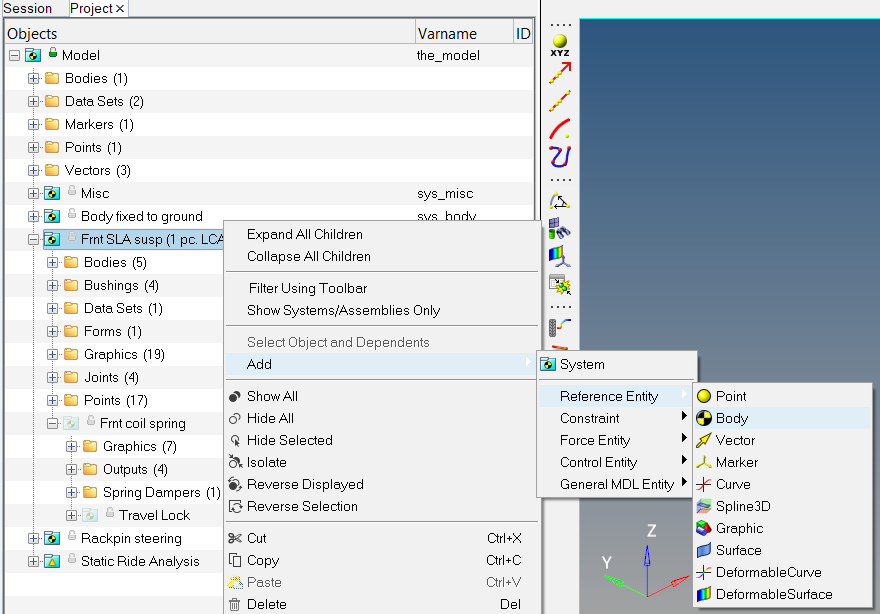
Task: Click the Points XYZ sphere toolbar icon
Action: [560, 44]
